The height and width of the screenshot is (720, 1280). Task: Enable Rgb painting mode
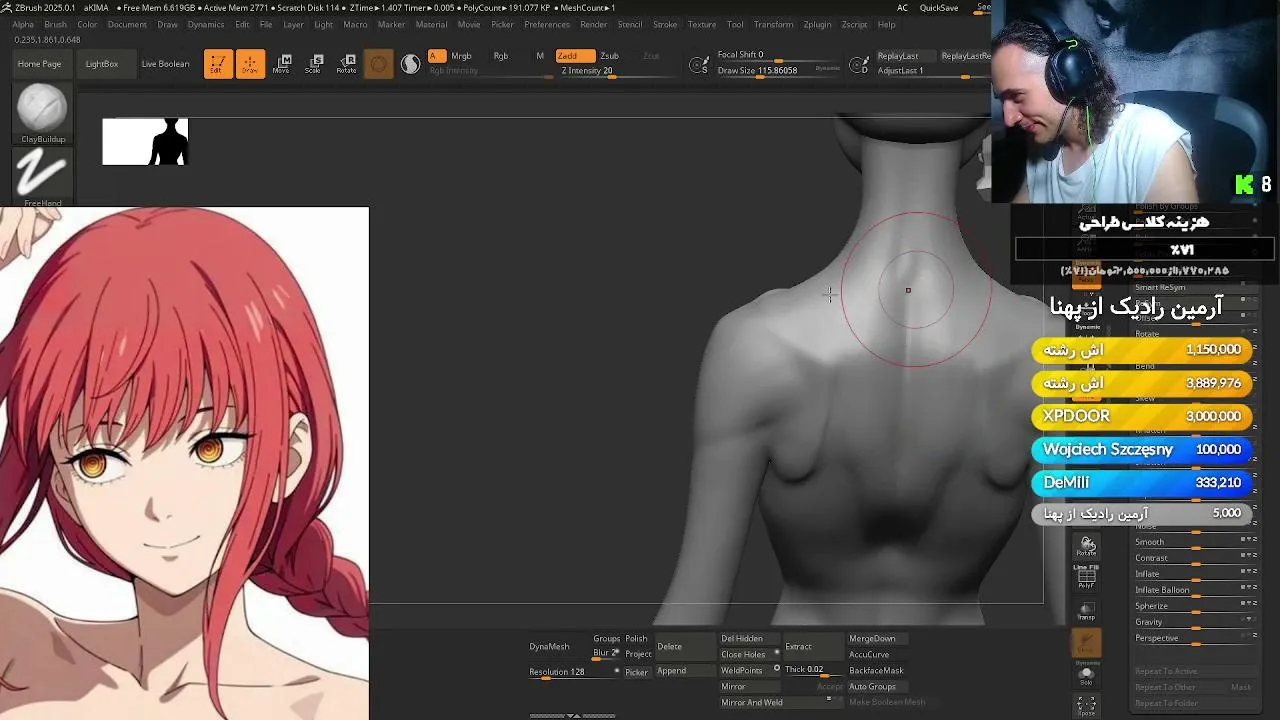coord(501,56)
